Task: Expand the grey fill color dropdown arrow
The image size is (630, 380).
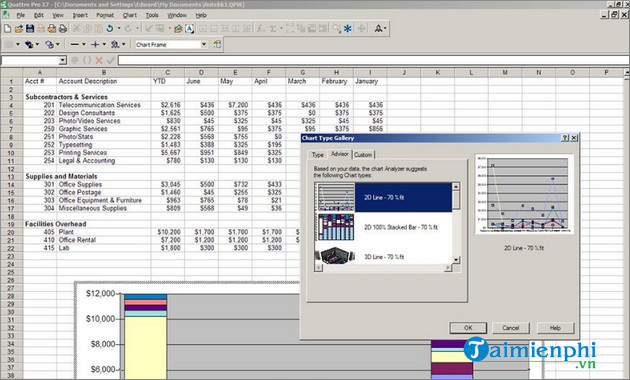Action: (x=18, y=44)
